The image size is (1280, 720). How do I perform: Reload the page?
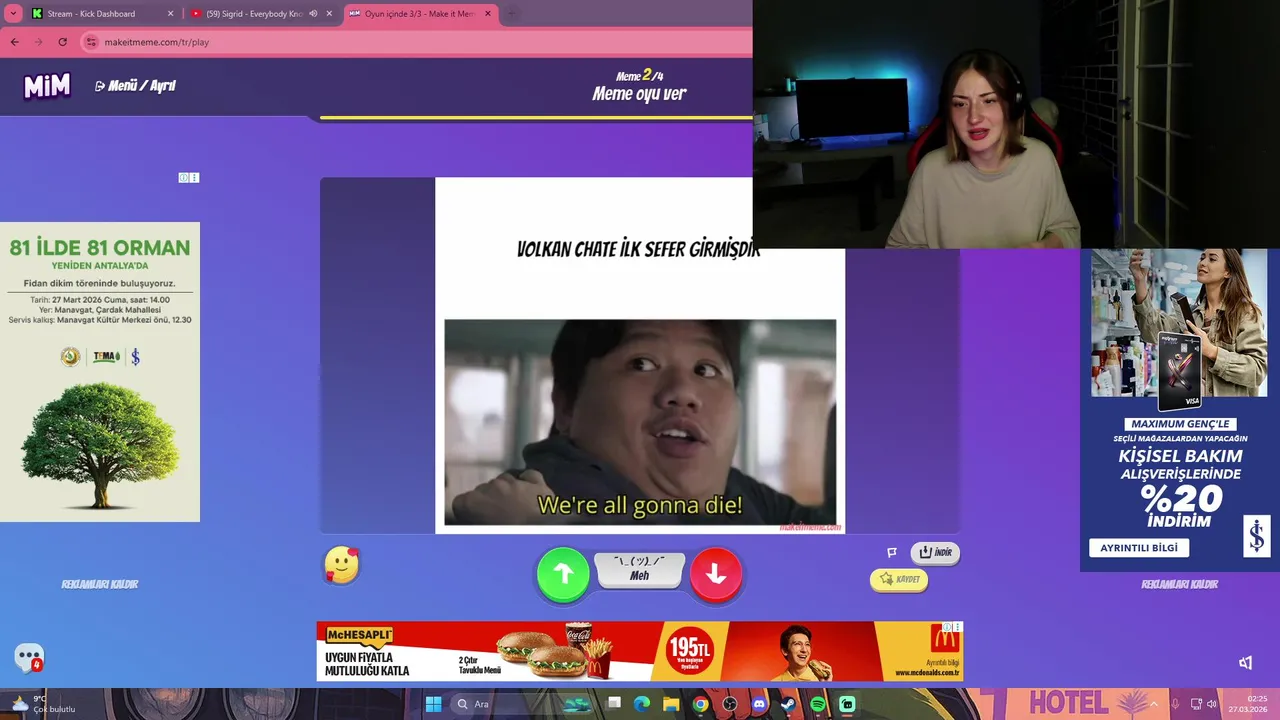click(62, 42)
